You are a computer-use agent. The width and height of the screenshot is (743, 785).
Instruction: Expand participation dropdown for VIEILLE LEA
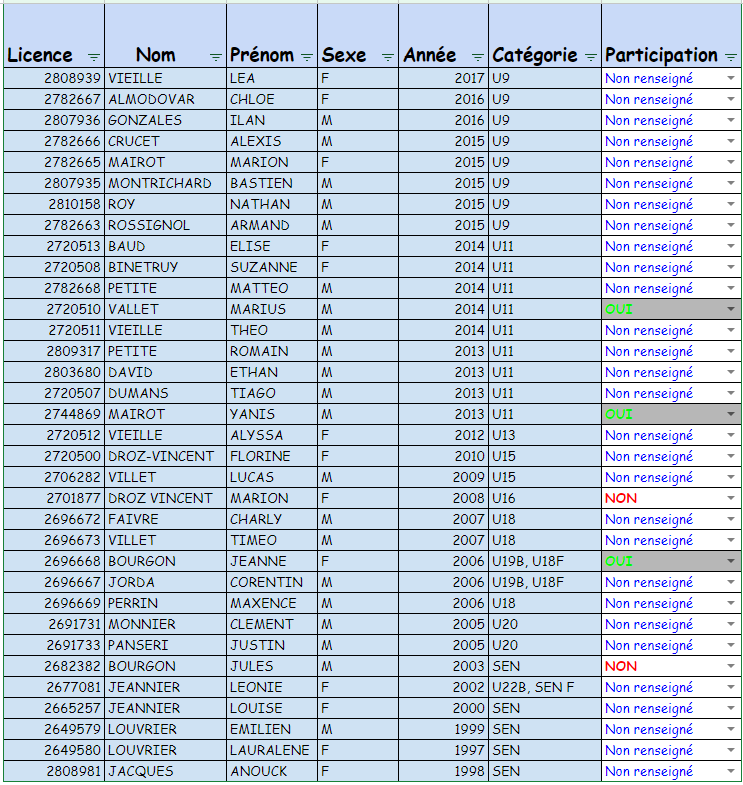[x=731, y=78]
